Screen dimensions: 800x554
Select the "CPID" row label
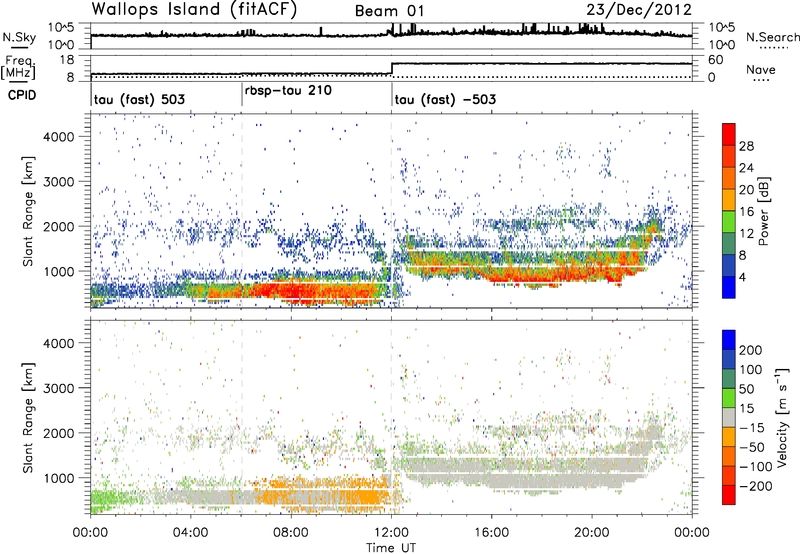coord(22,95)
